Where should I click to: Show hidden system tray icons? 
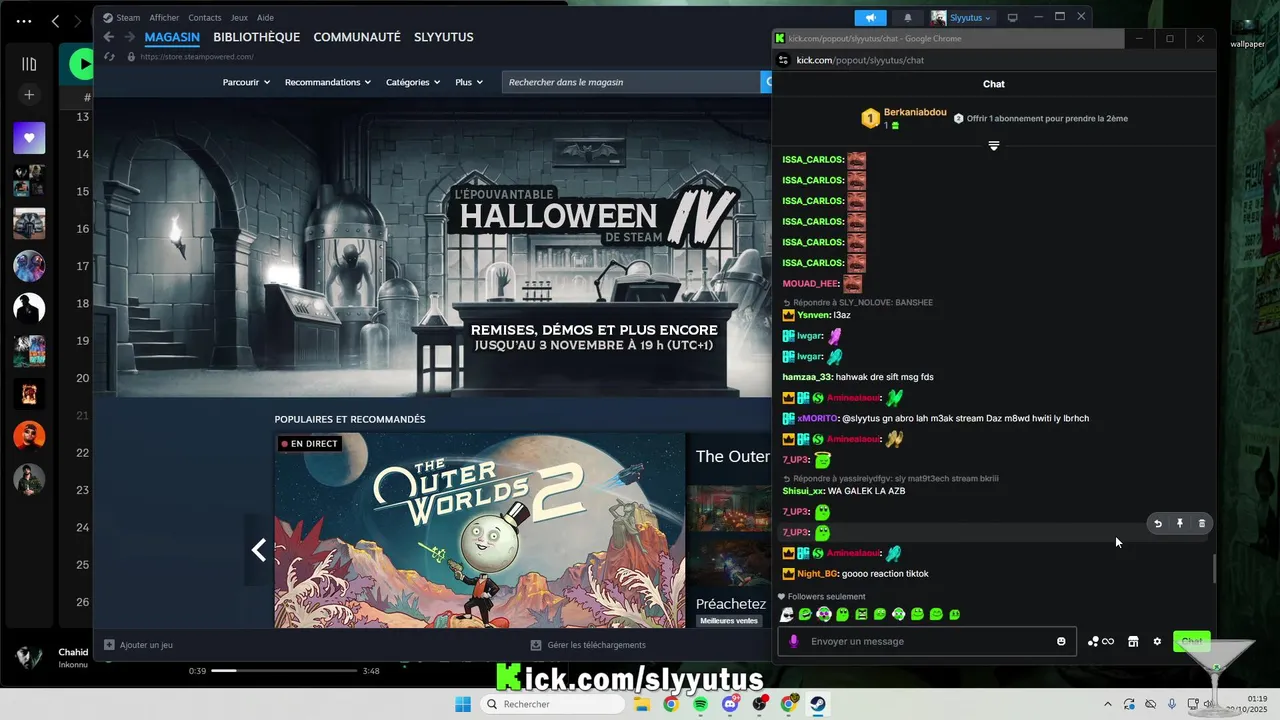click(x=1107, y=704)
